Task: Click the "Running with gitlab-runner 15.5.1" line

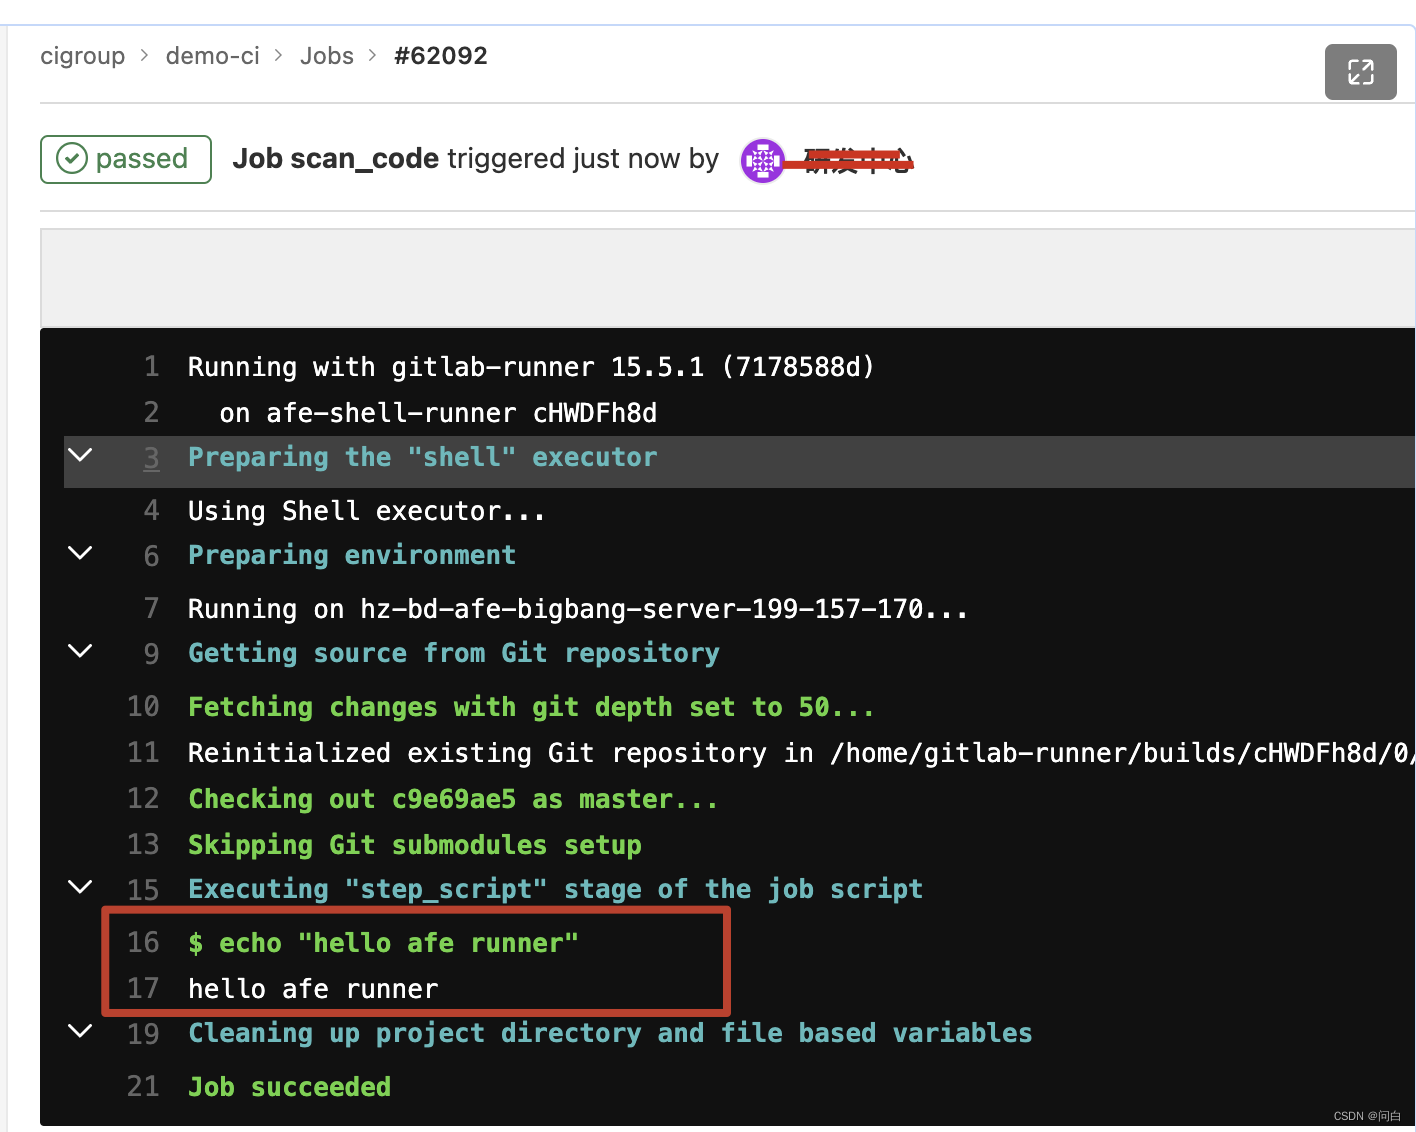Action: 531,367
